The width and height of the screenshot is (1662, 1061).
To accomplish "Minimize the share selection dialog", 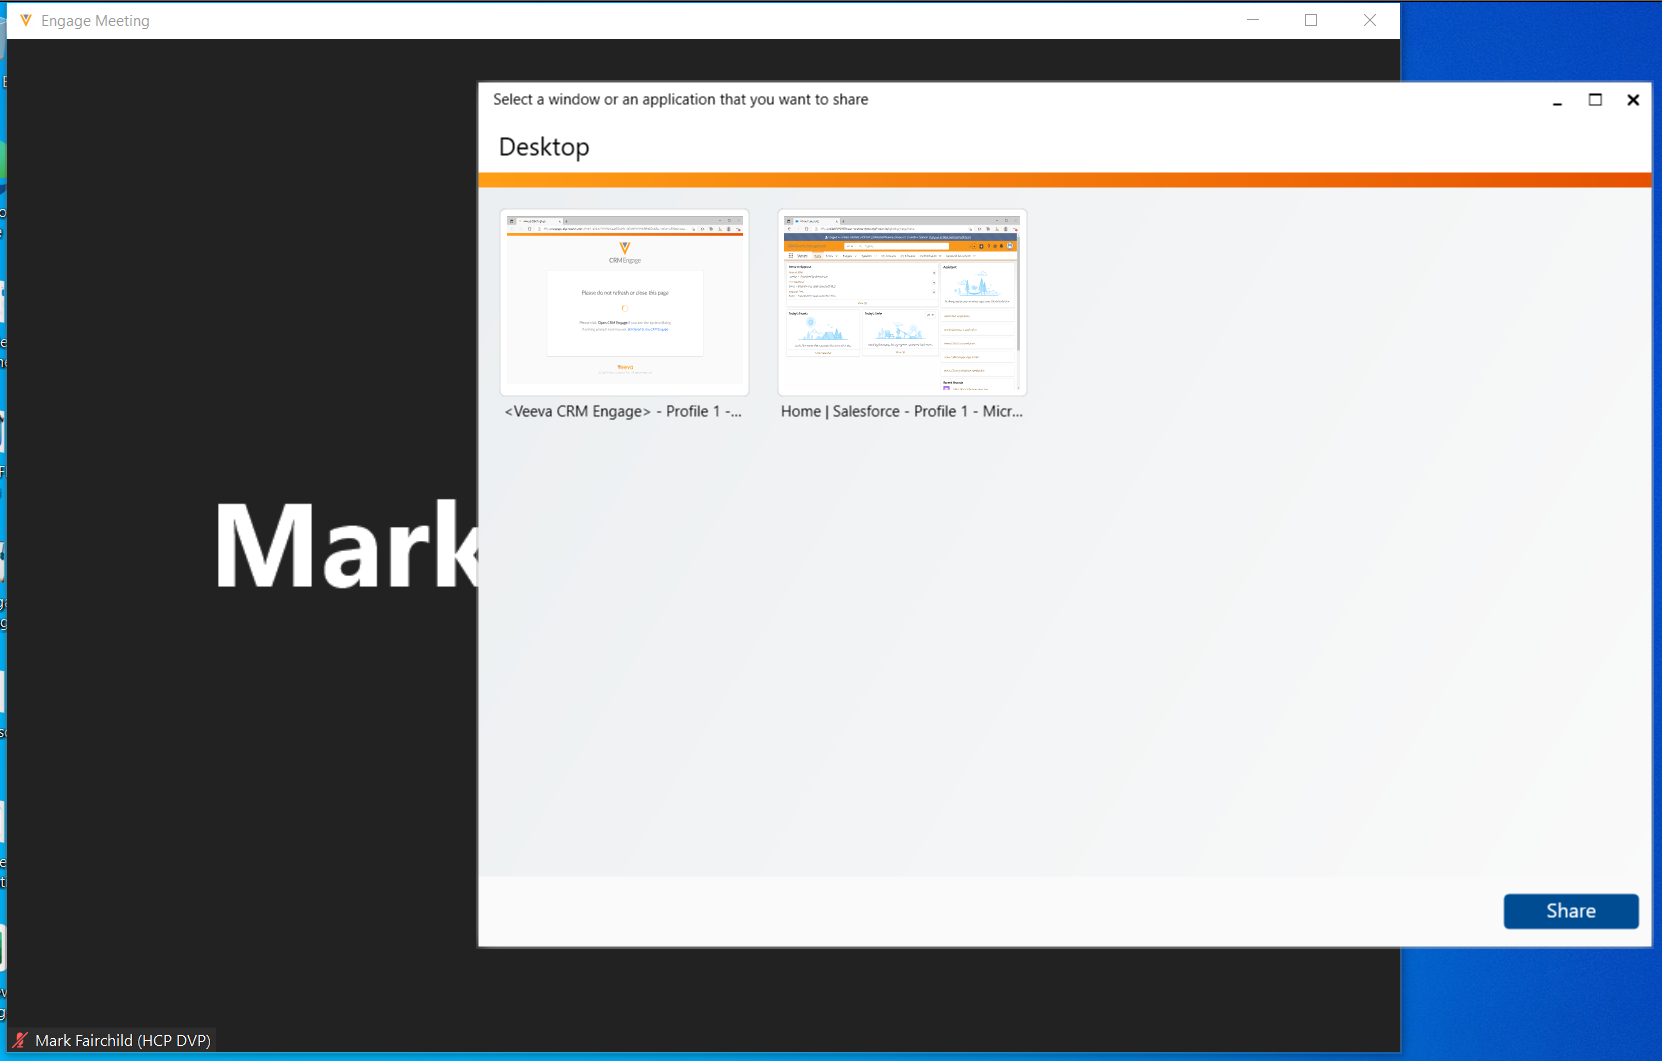I will tap(1557, 100).
